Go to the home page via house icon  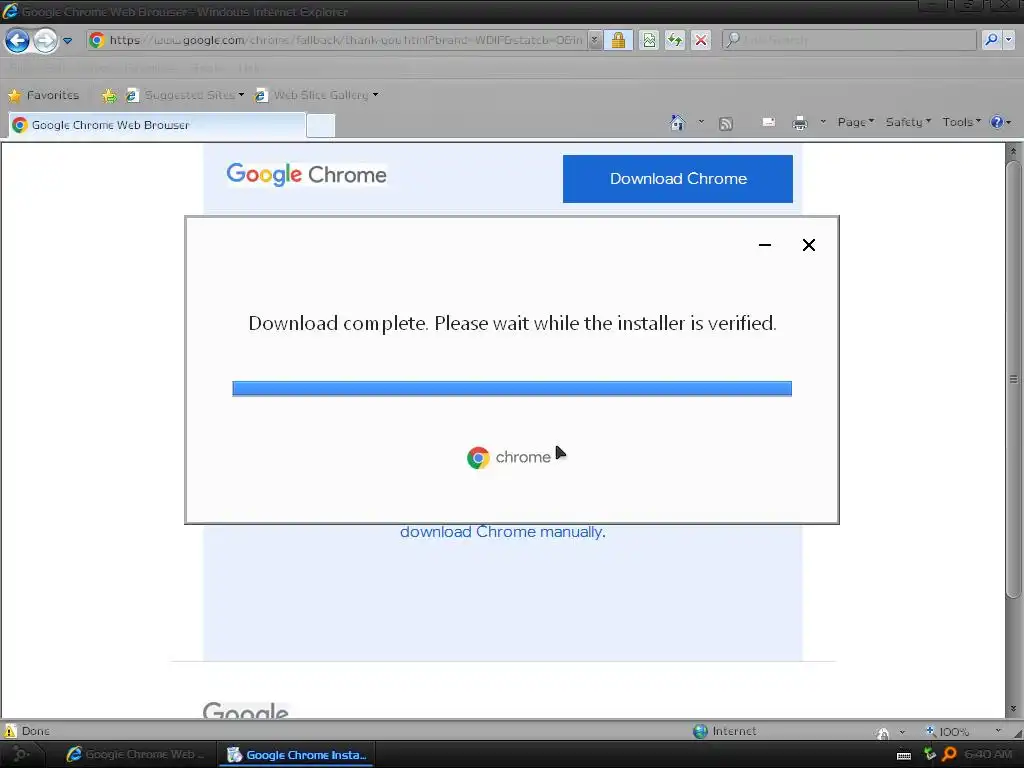pos(677,122)
